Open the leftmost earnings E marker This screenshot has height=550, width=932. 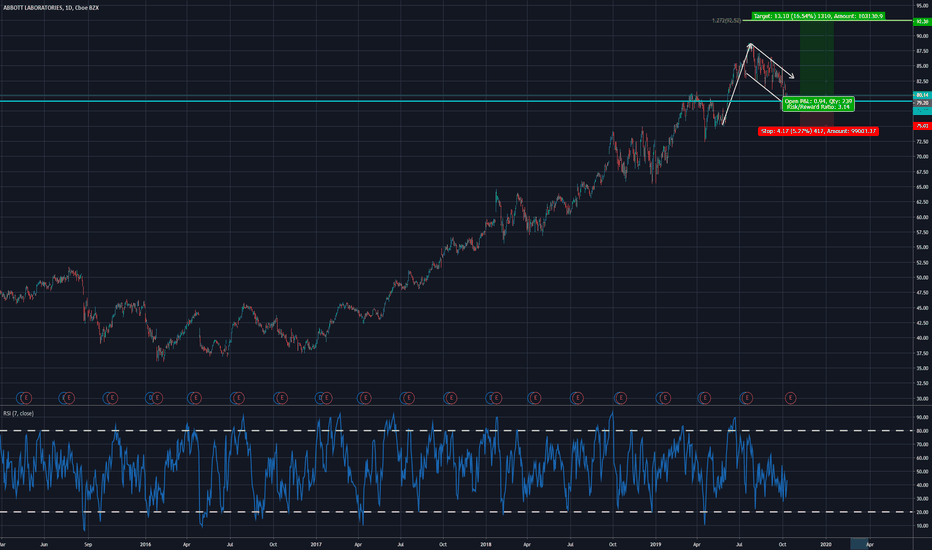coord(26,398)
